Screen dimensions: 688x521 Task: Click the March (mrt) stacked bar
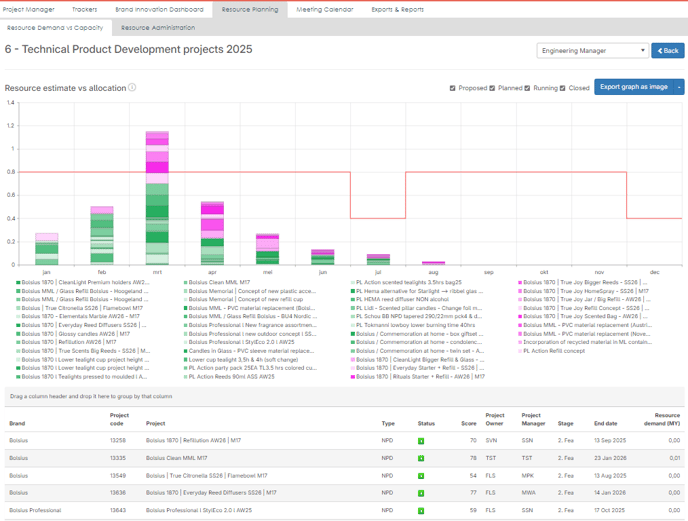coord(157,198)
